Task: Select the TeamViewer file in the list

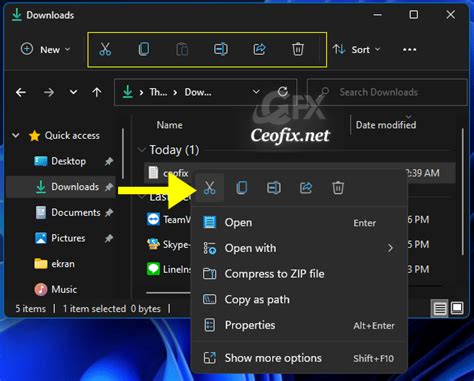Action: tap(169, 220)
